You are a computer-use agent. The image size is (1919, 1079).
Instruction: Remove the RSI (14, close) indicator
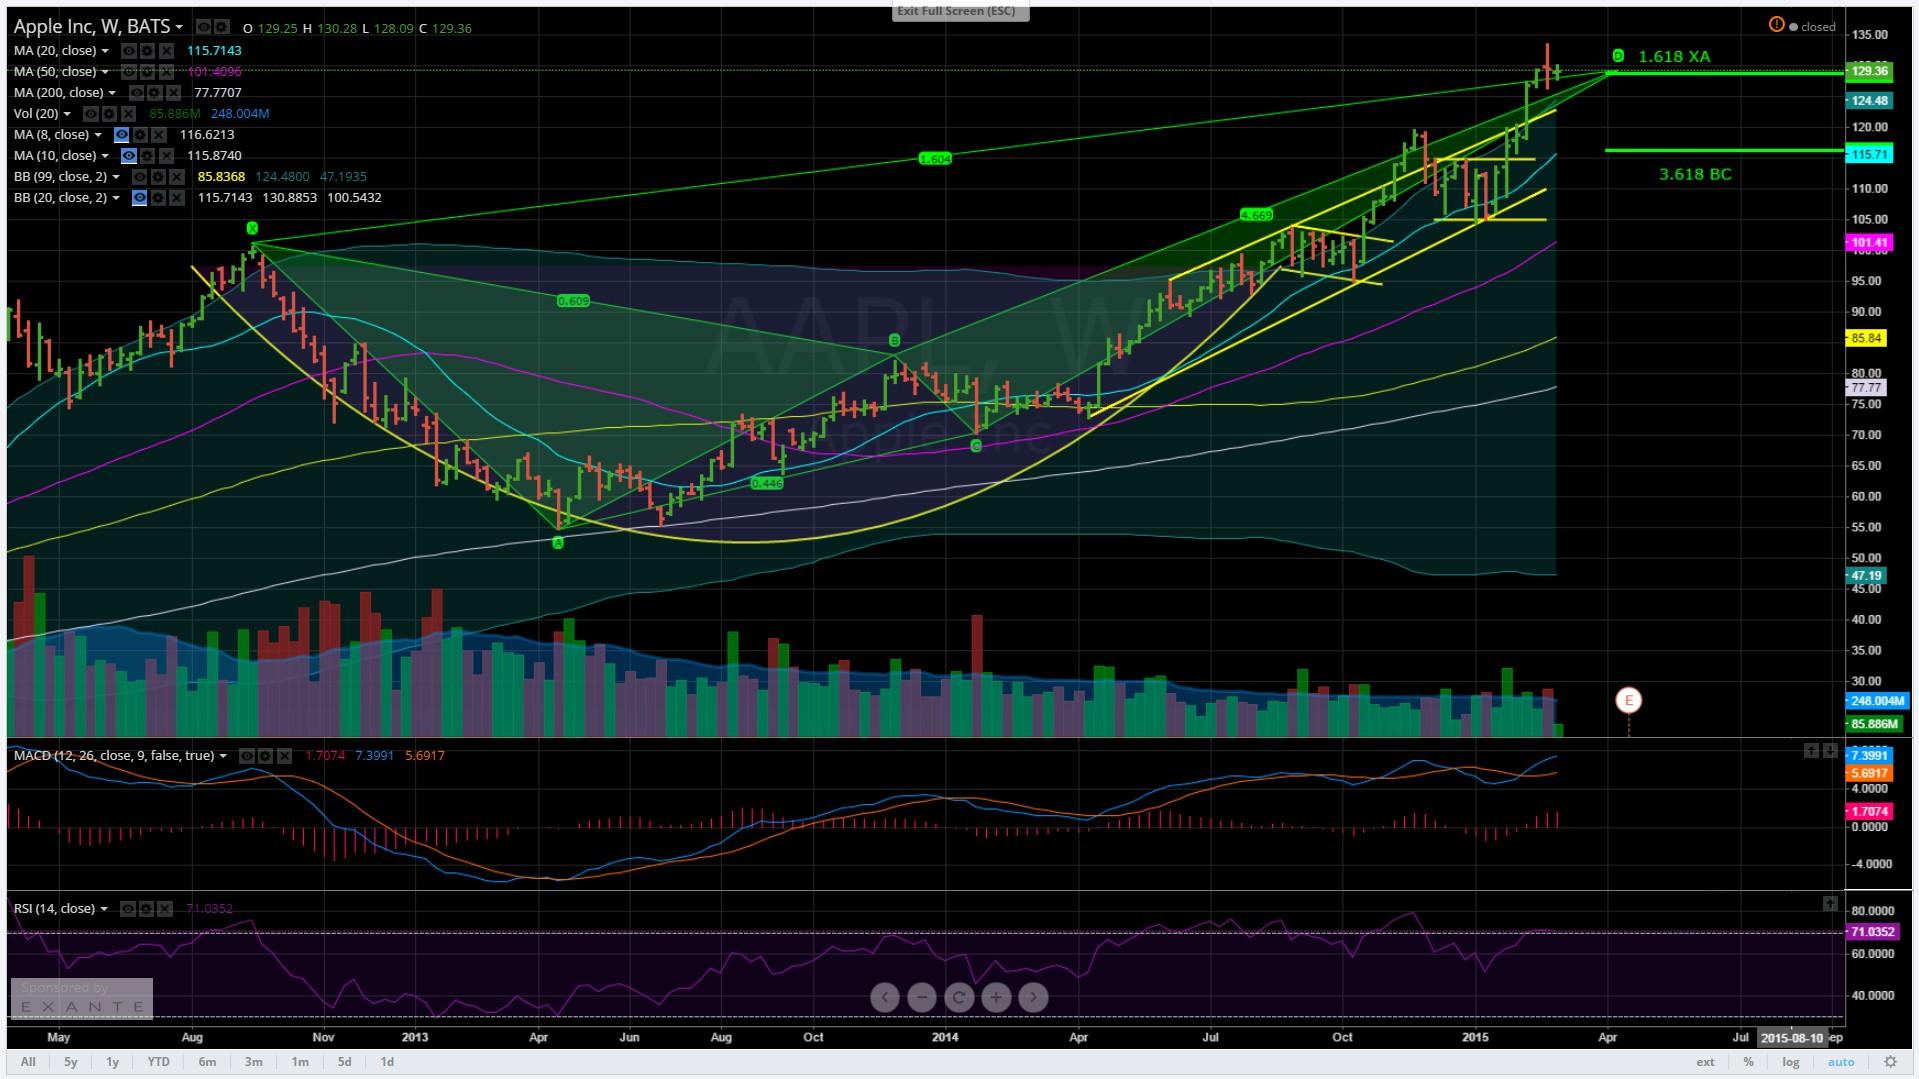[x=165, y=909]
